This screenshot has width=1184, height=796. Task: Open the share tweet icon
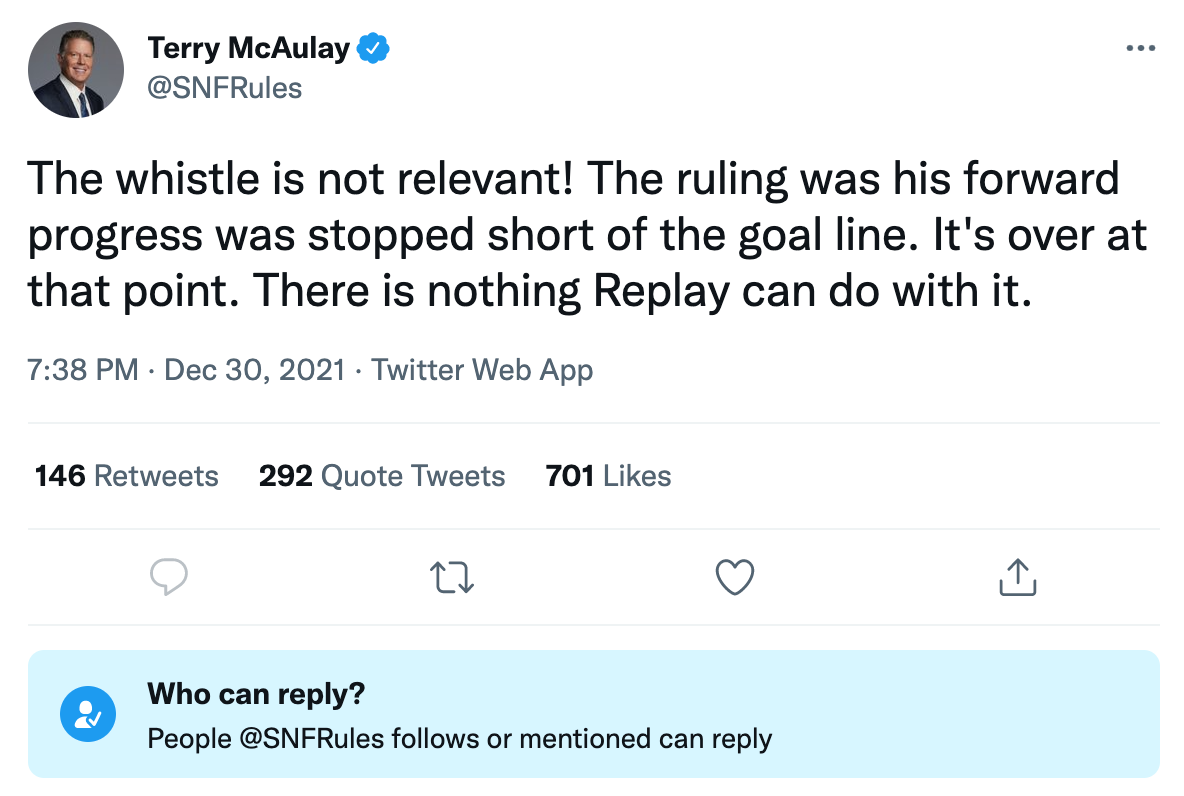tap(1018, 577)
